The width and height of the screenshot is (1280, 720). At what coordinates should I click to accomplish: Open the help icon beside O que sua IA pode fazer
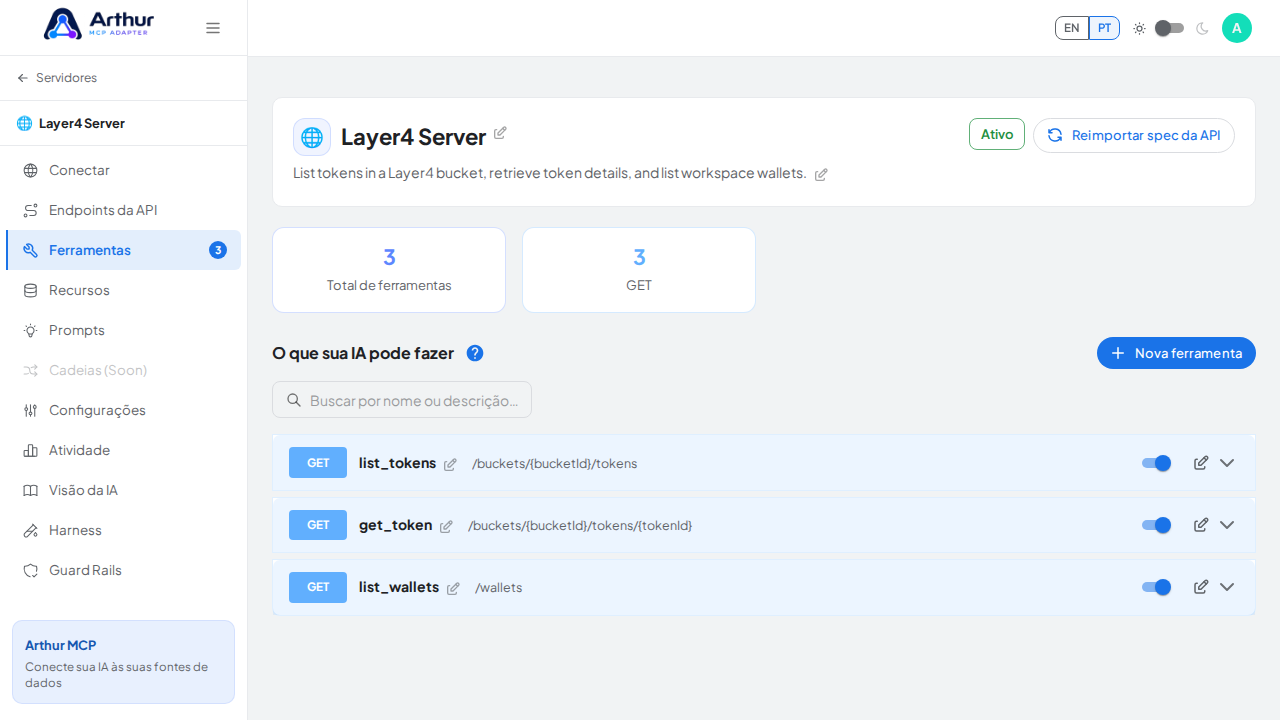[x=475, y=353]
